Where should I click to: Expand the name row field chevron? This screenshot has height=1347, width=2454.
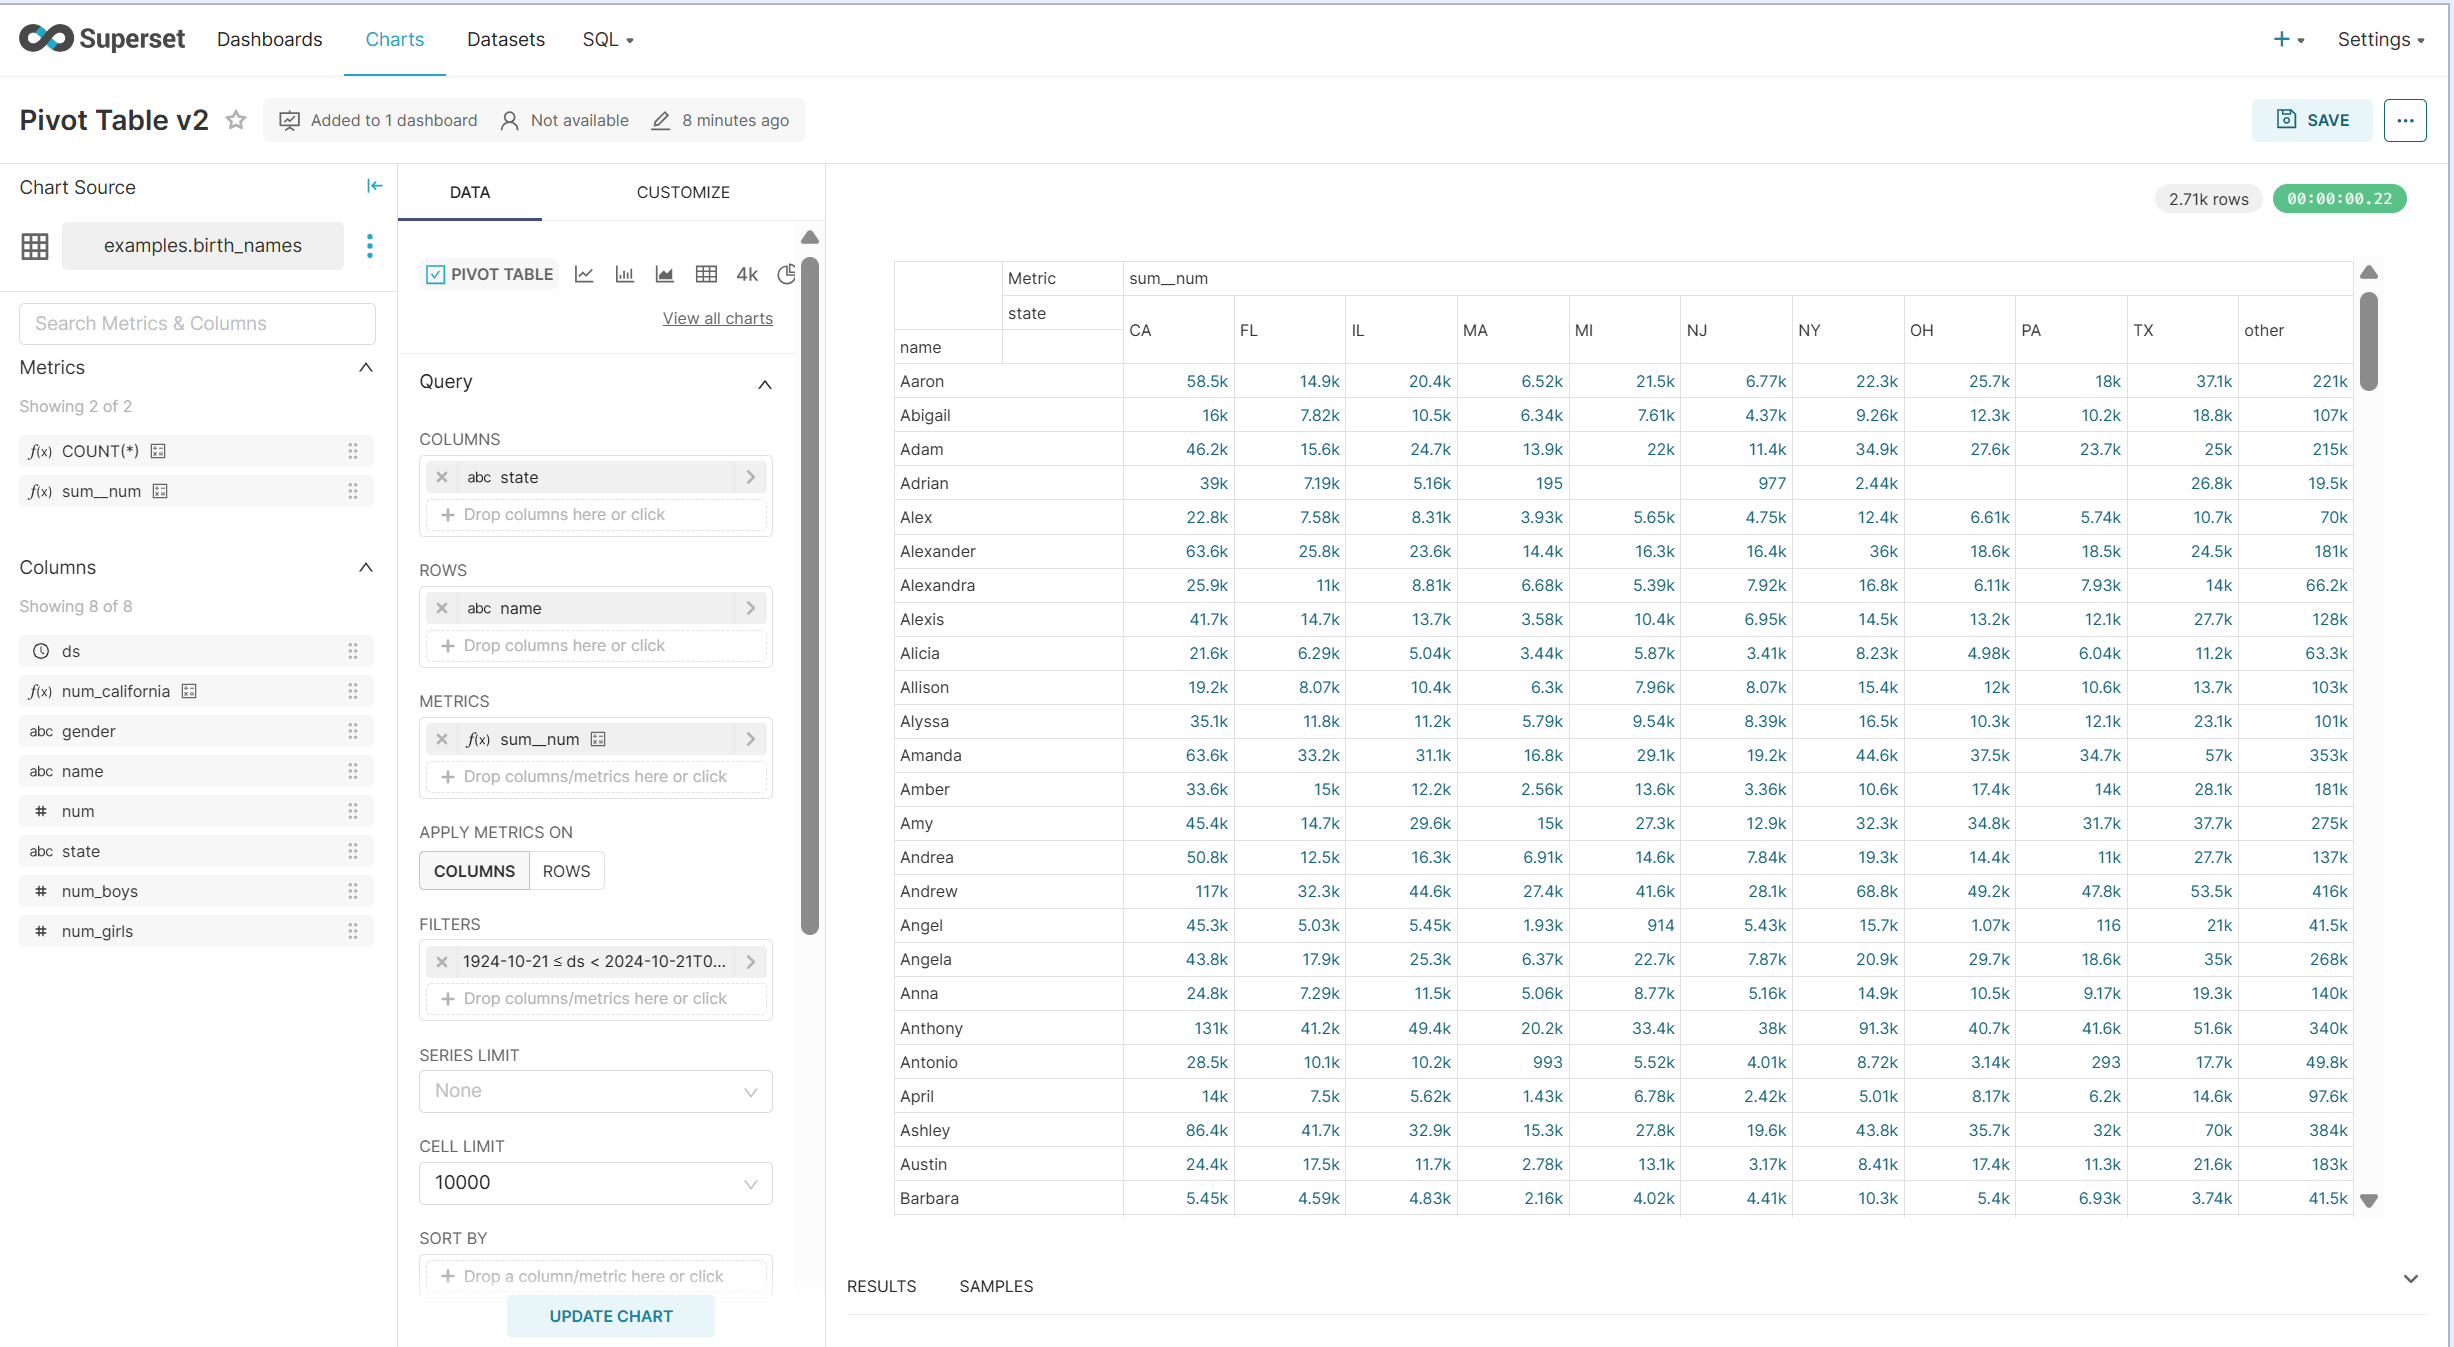coord(751,608)
